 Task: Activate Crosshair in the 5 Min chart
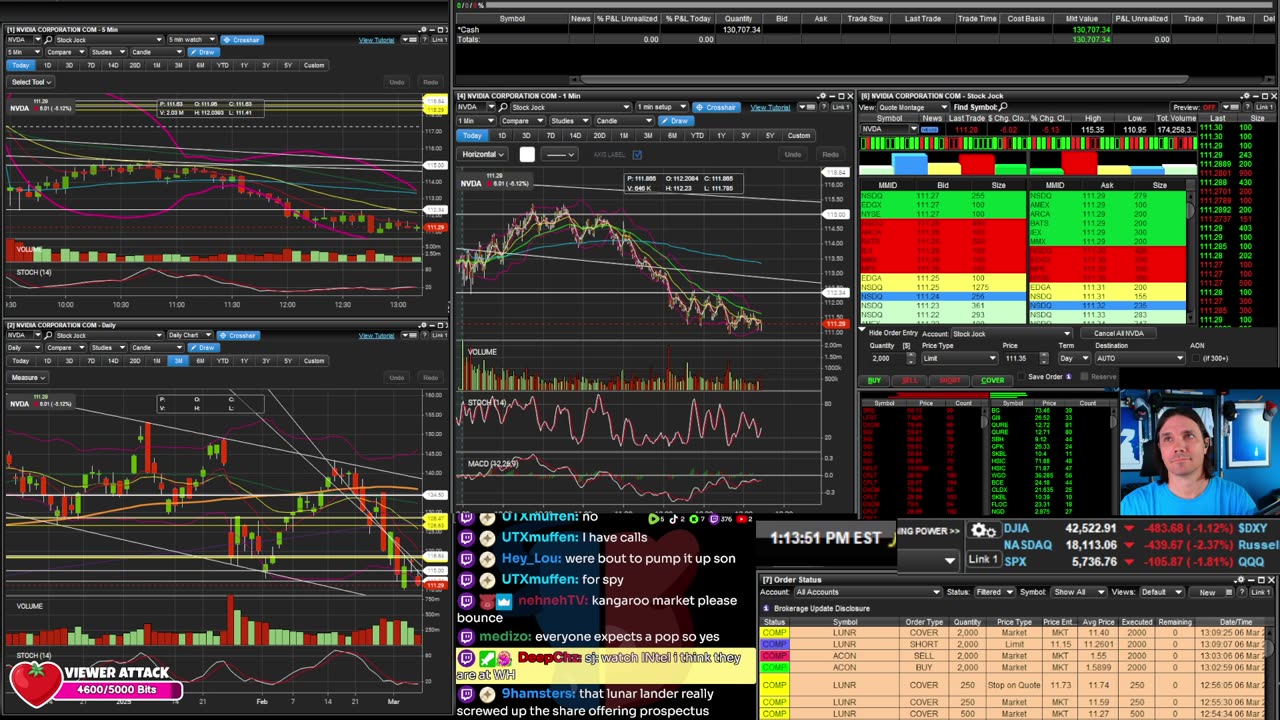point(241,40)
